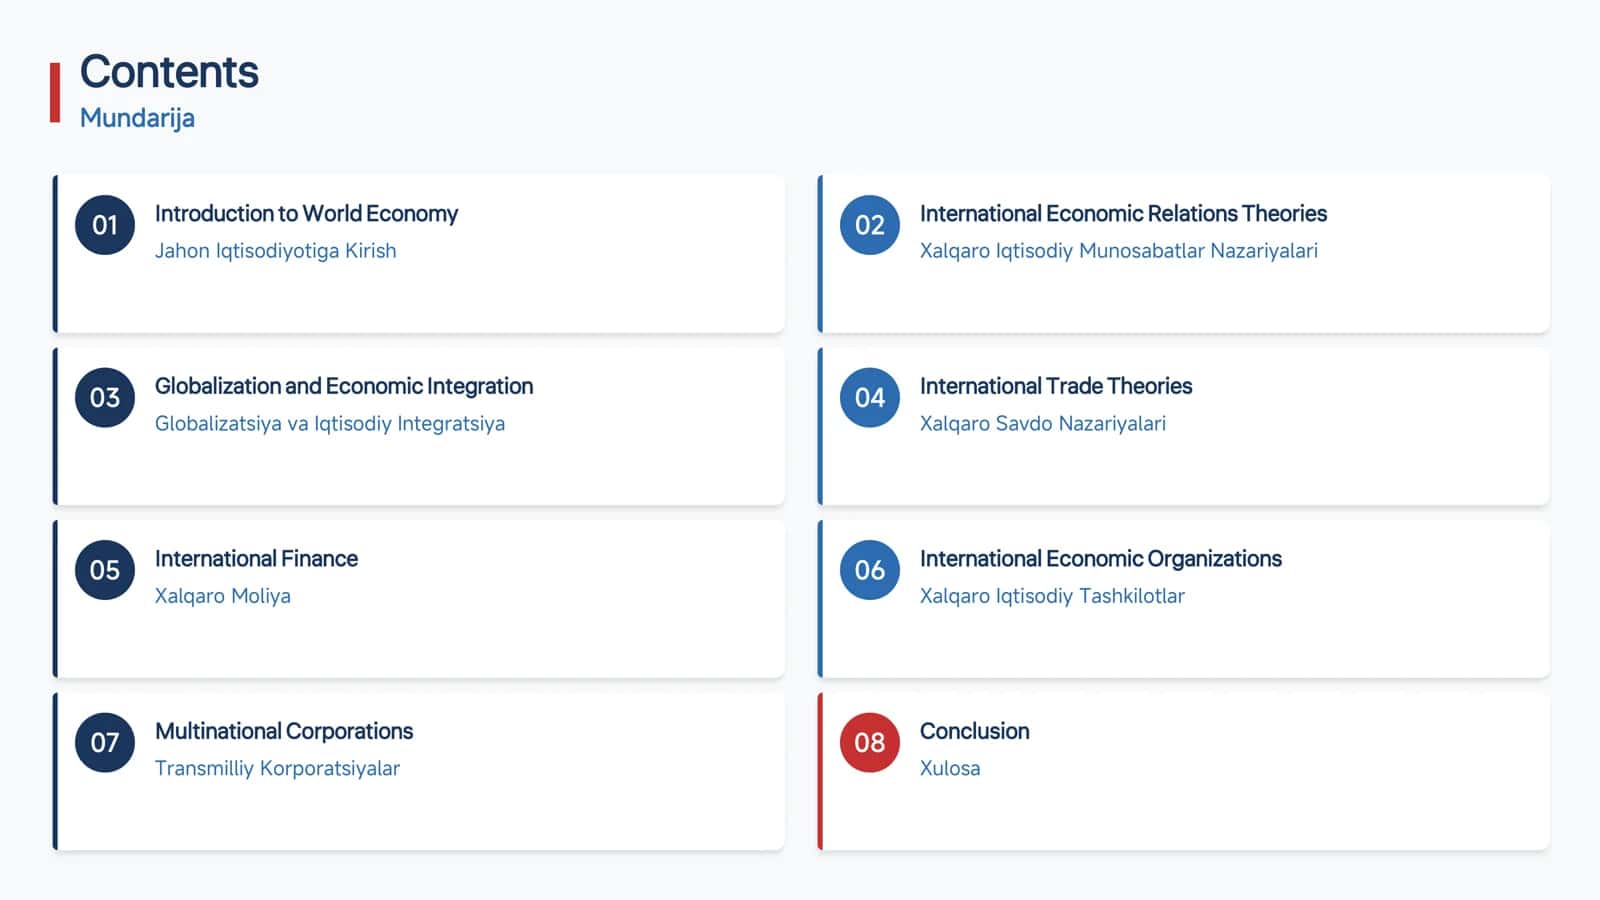The height and width of the screenshot is (900, 1600).
Task: Select the 07 dark blue badge
Action: (105, 743)
